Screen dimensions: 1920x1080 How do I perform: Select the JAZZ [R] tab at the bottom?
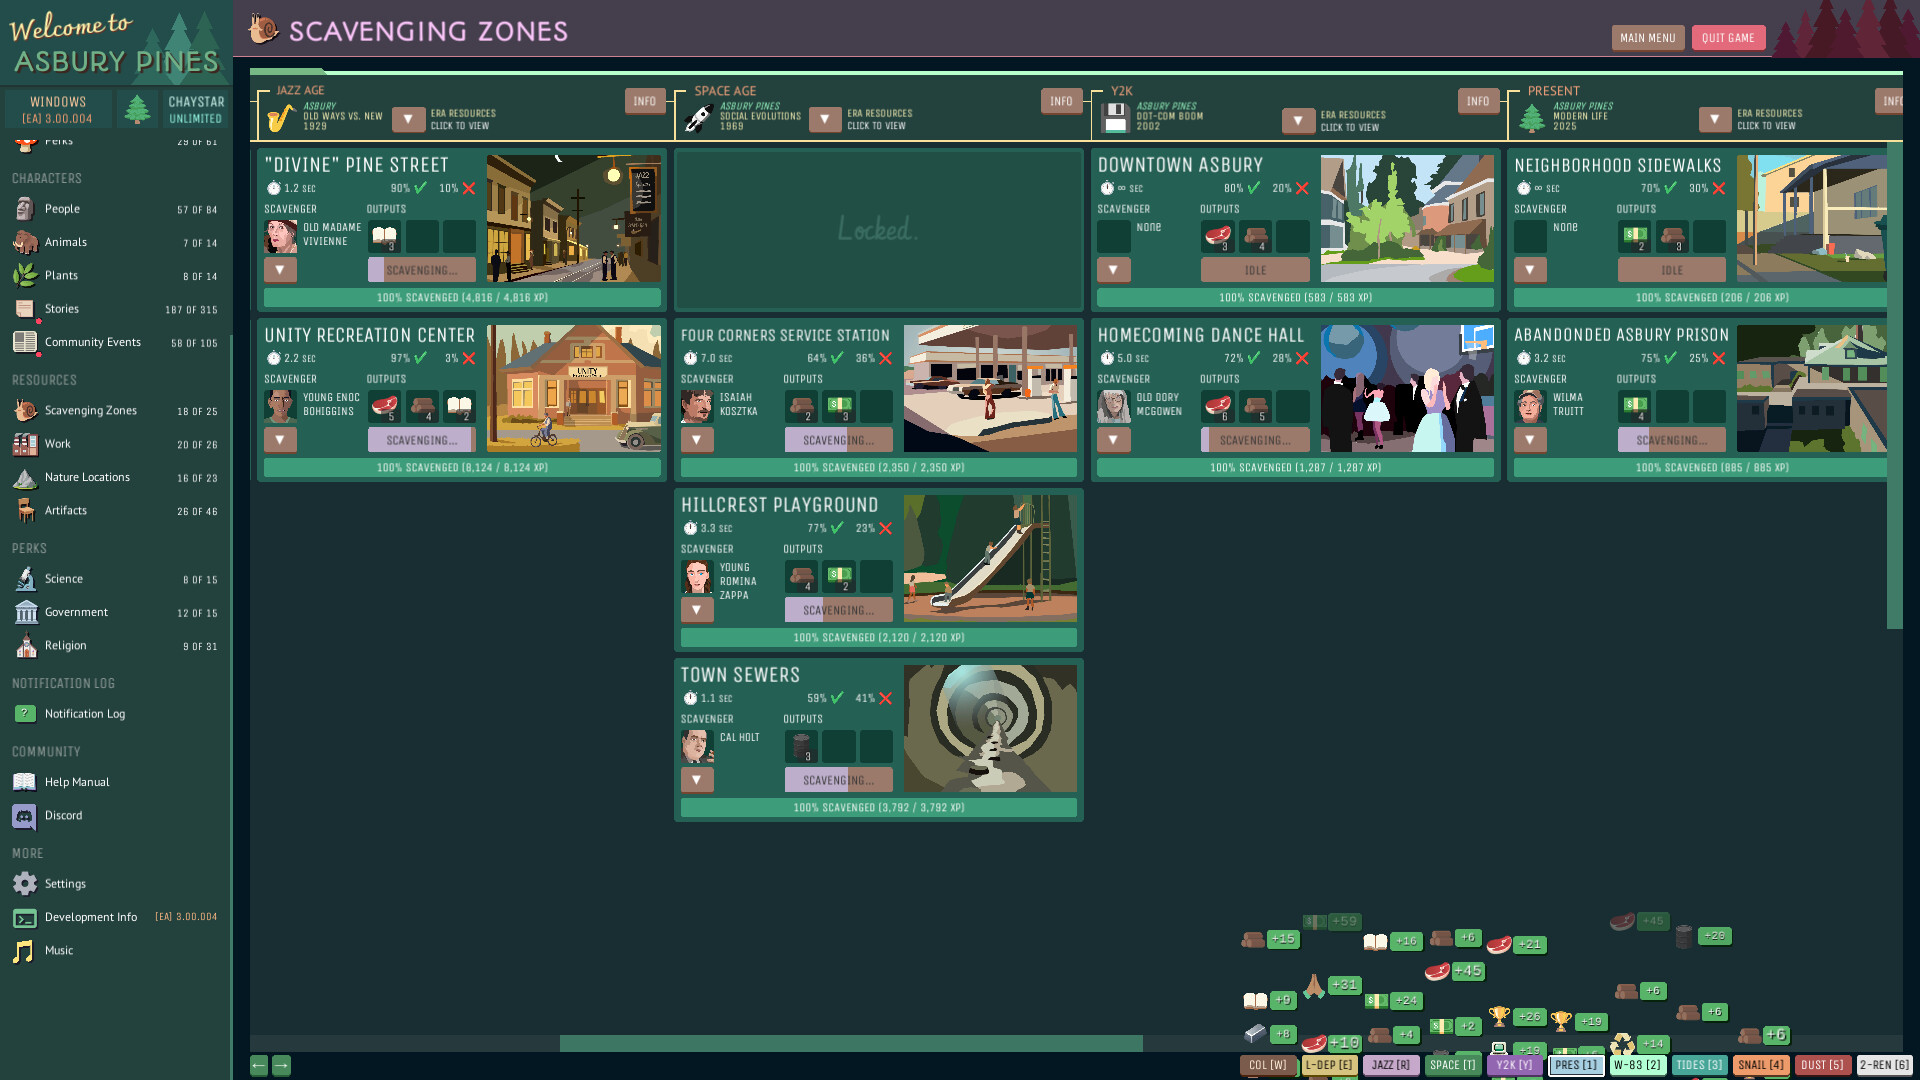point(1390,1065)
